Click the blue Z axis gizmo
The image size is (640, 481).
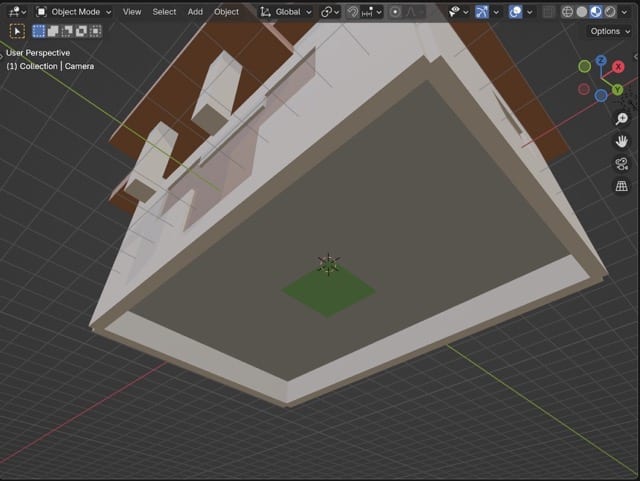pyautogui.click(x=601, y=61)
